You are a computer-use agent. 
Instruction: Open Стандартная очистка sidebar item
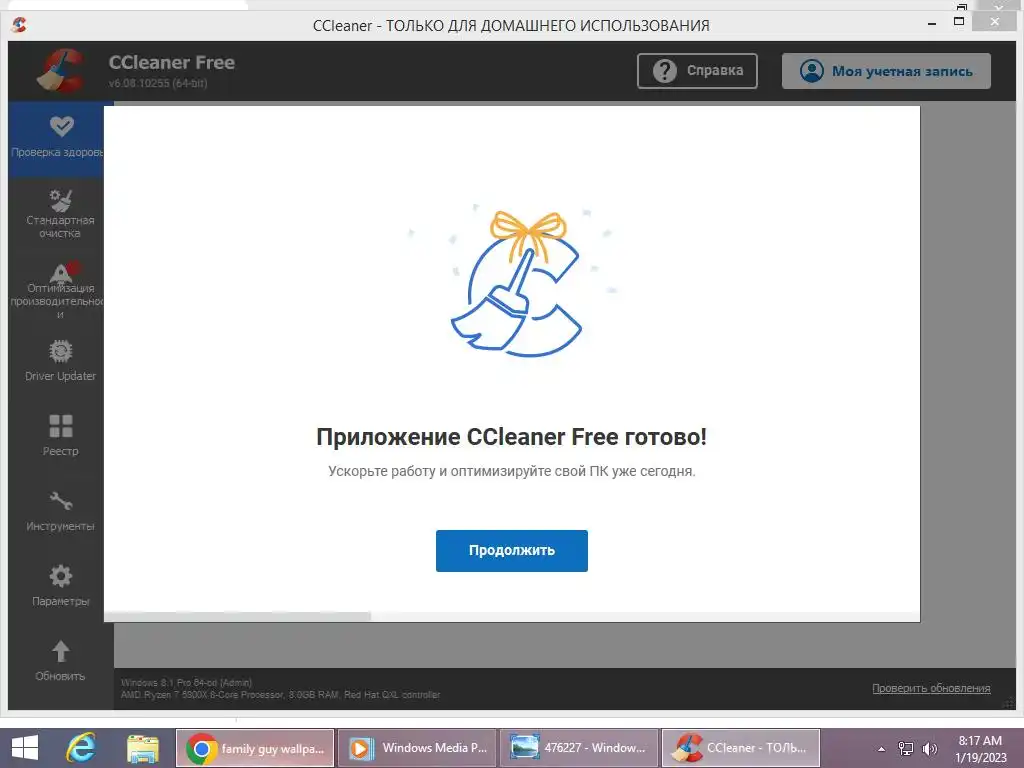(x=60, y=214)
